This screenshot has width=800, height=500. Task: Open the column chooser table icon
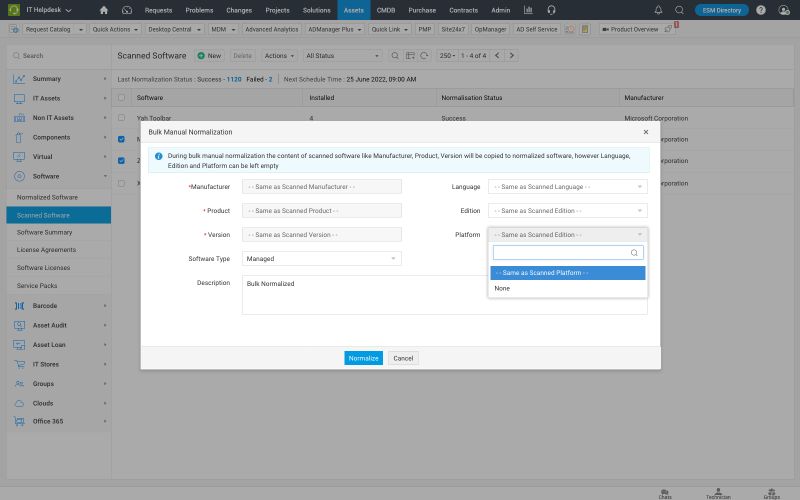click(x=410, y=56)
